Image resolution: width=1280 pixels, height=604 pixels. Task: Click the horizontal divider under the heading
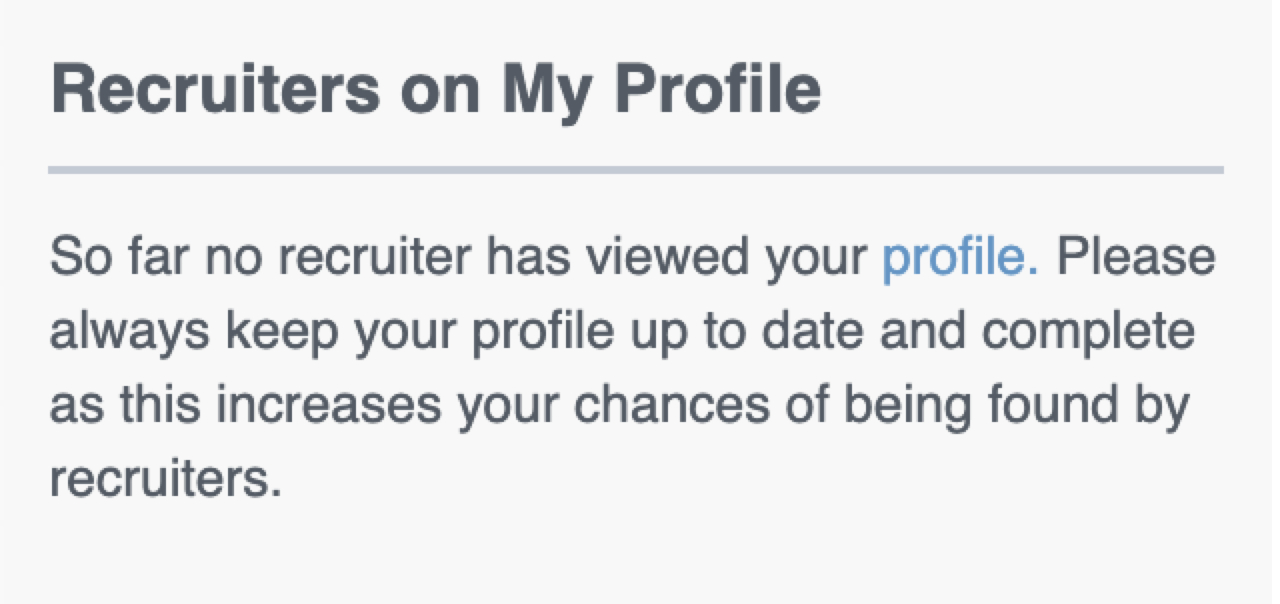pos(636,170)
